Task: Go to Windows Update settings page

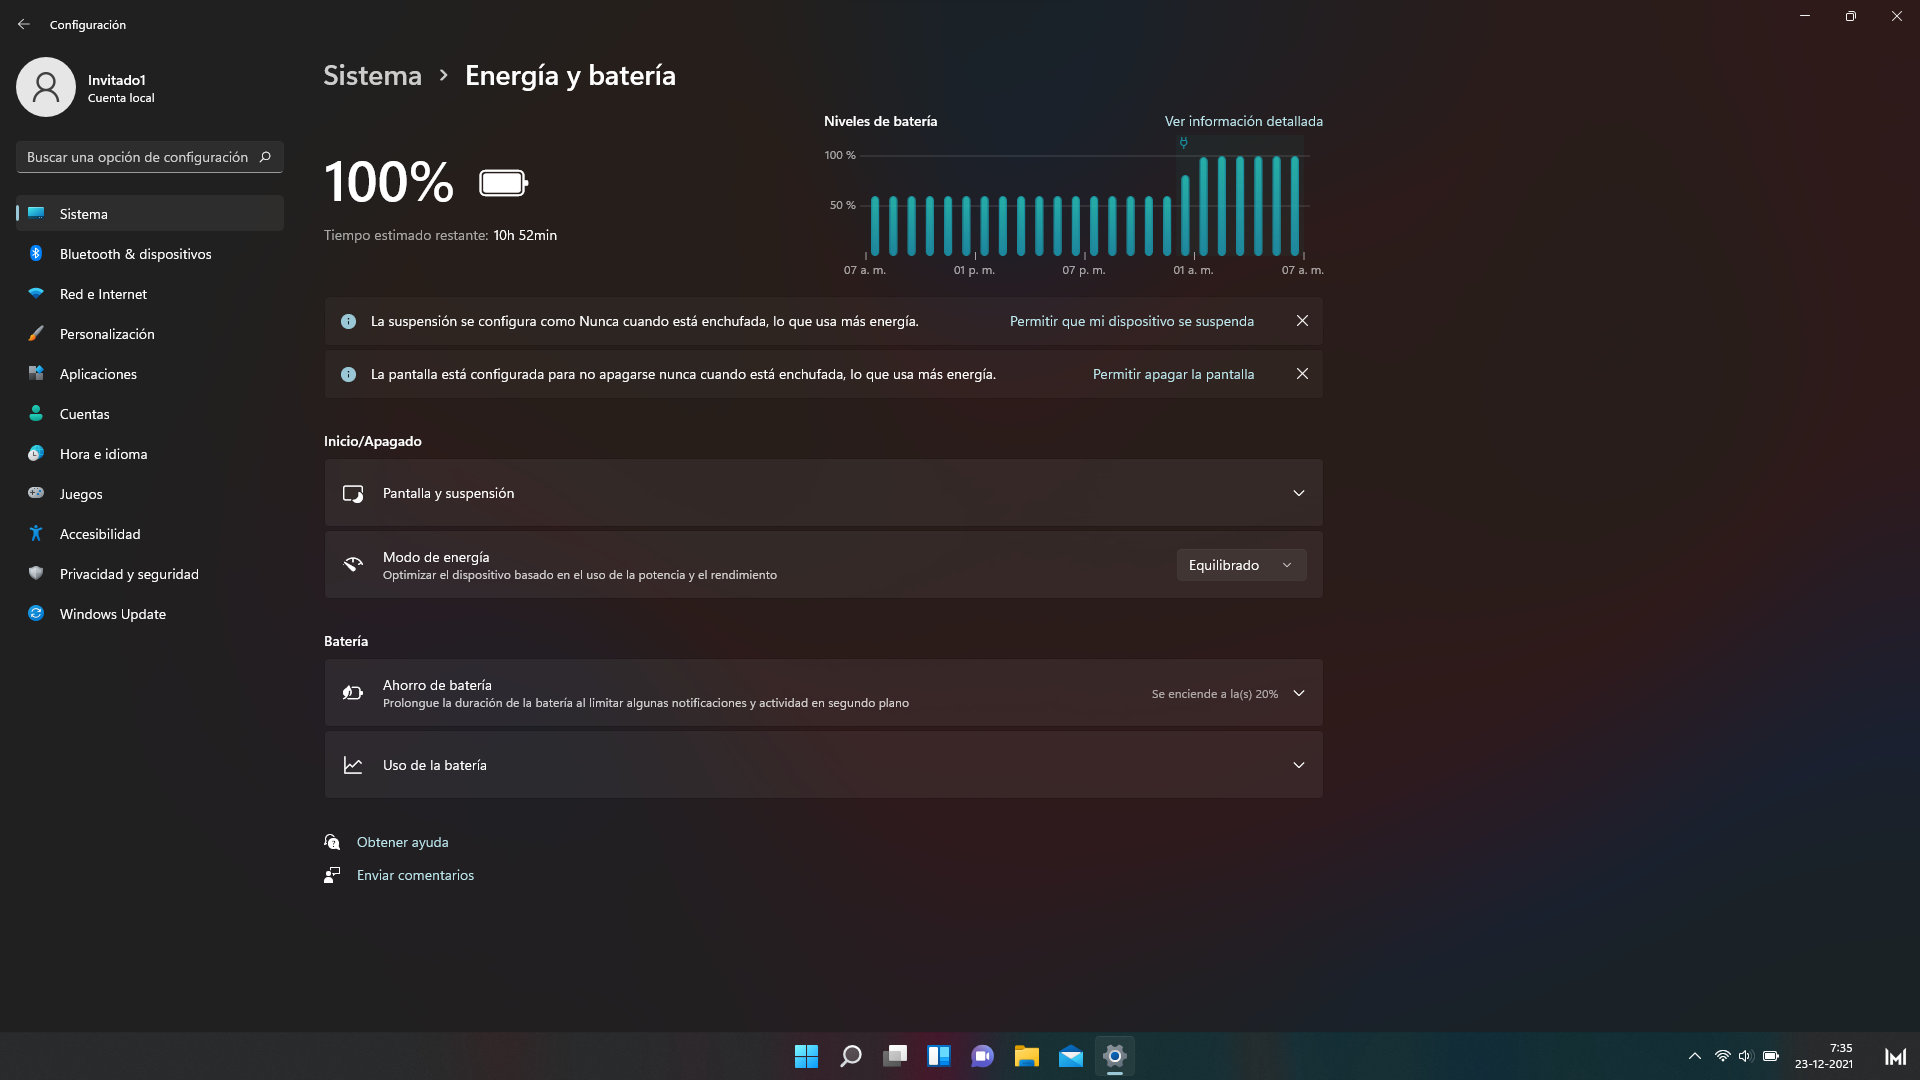Action: pos(112,614)
